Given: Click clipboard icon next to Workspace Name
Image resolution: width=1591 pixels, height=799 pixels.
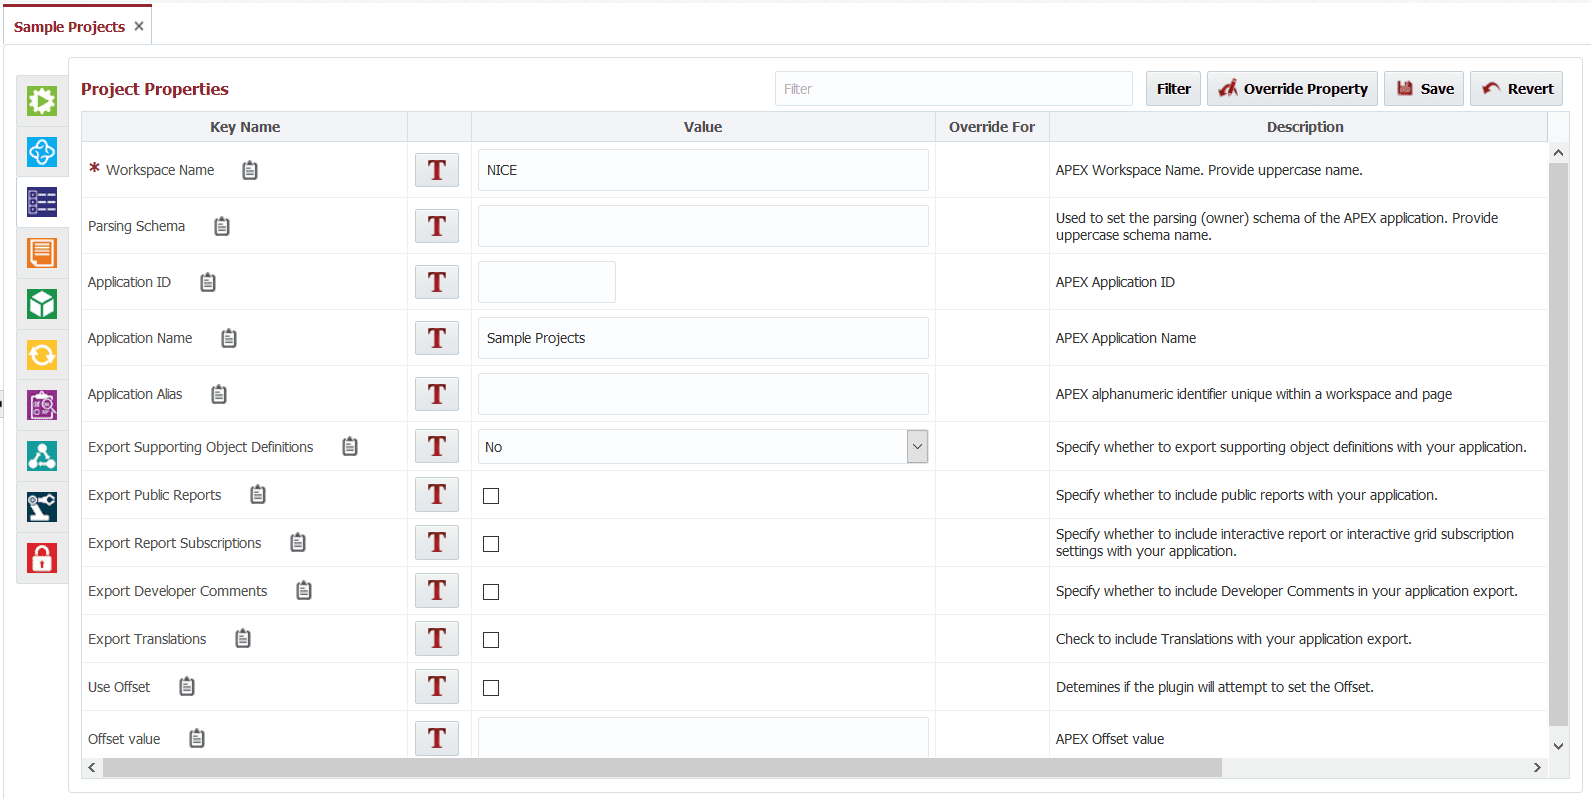Looking at the screenshot, I should click(250, 170).
